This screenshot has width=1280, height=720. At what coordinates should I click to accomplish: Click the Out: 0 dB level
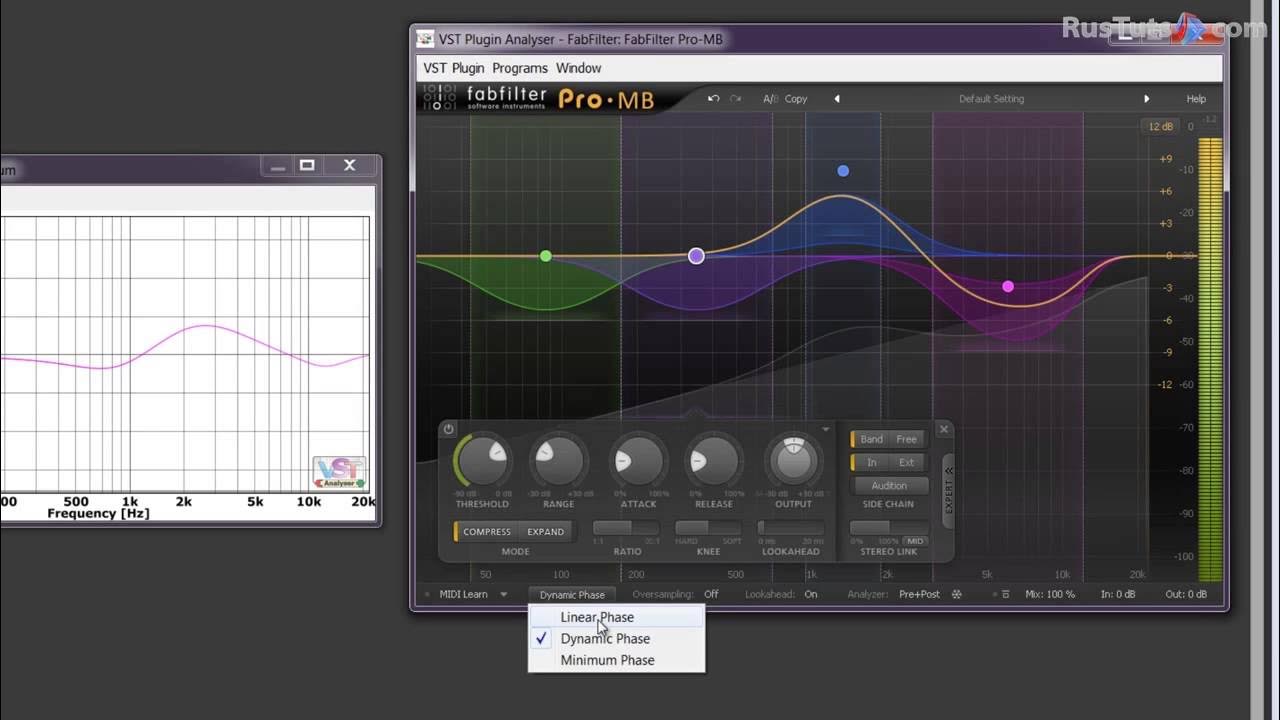1186,594
